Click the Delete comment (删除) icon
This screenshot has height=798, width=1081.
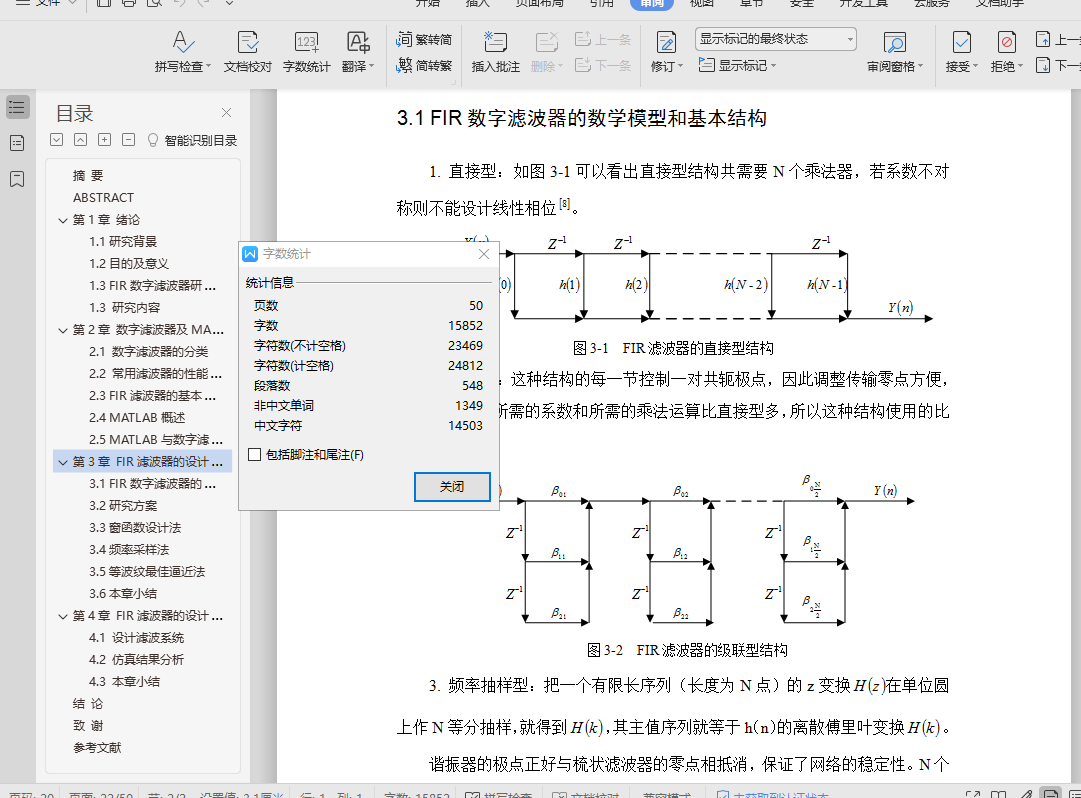(x=546, y=43)
